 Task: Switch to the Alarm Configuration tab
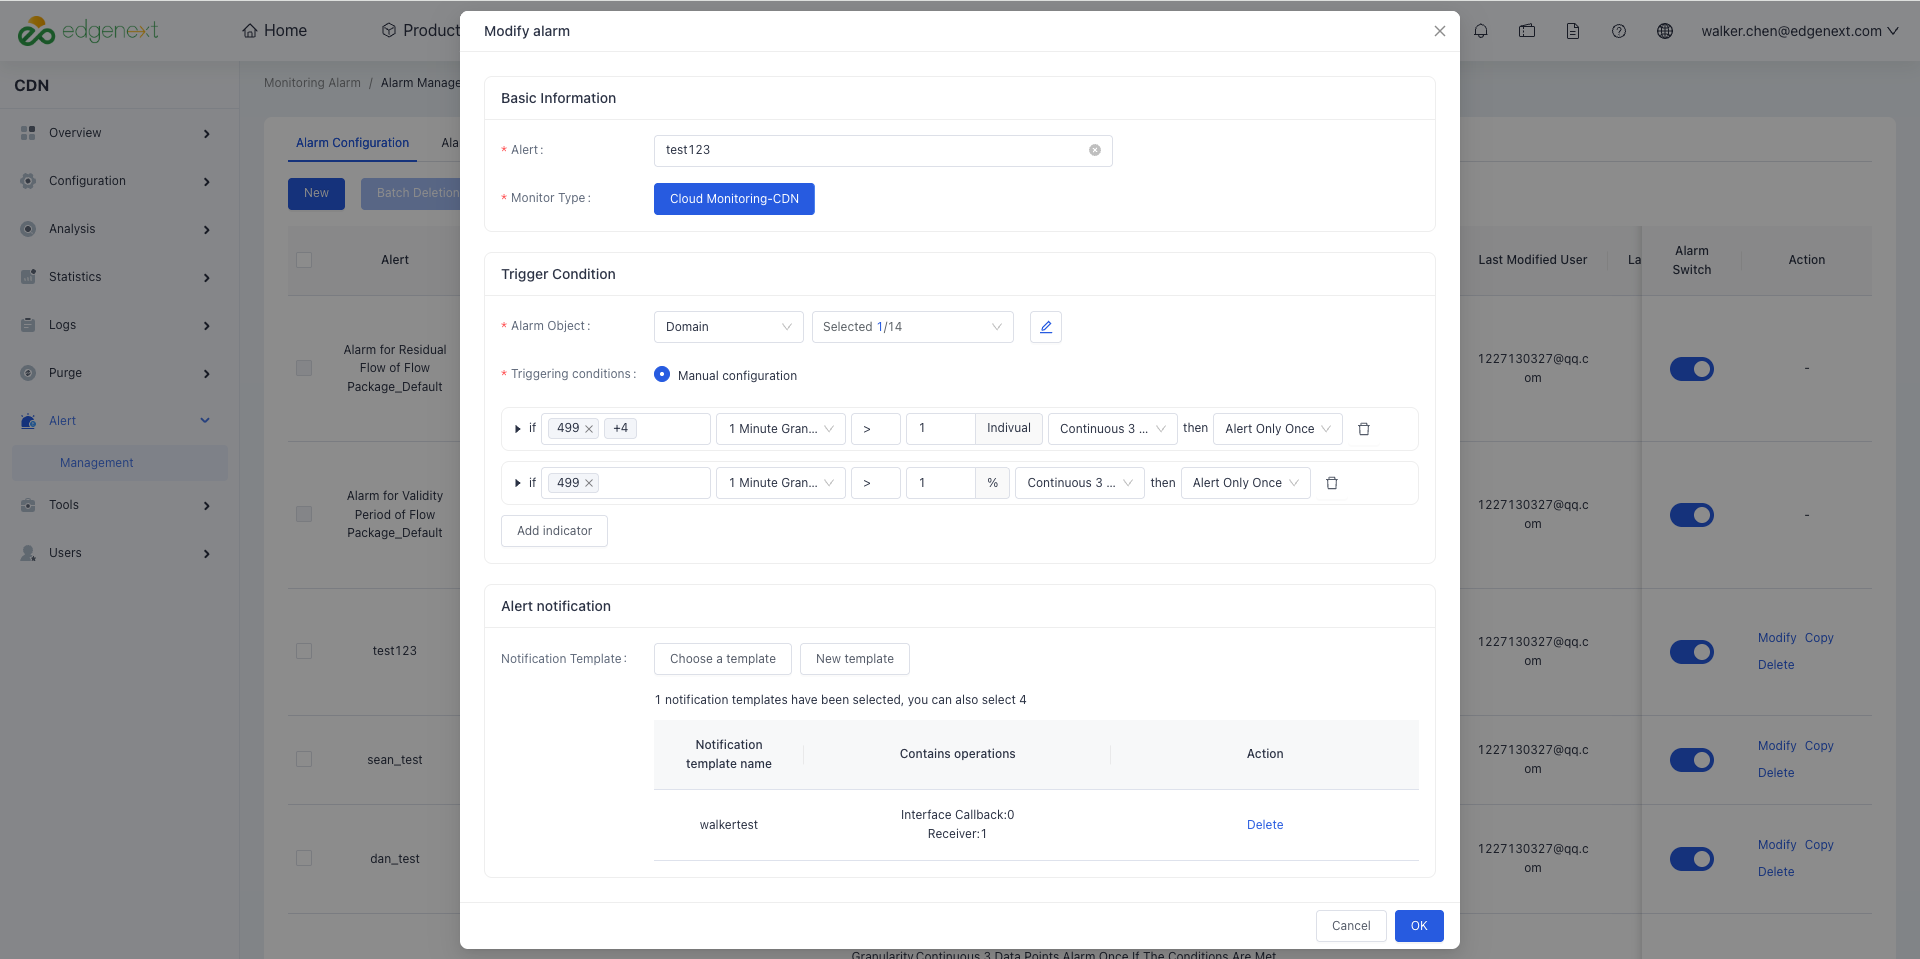(352, 143)
